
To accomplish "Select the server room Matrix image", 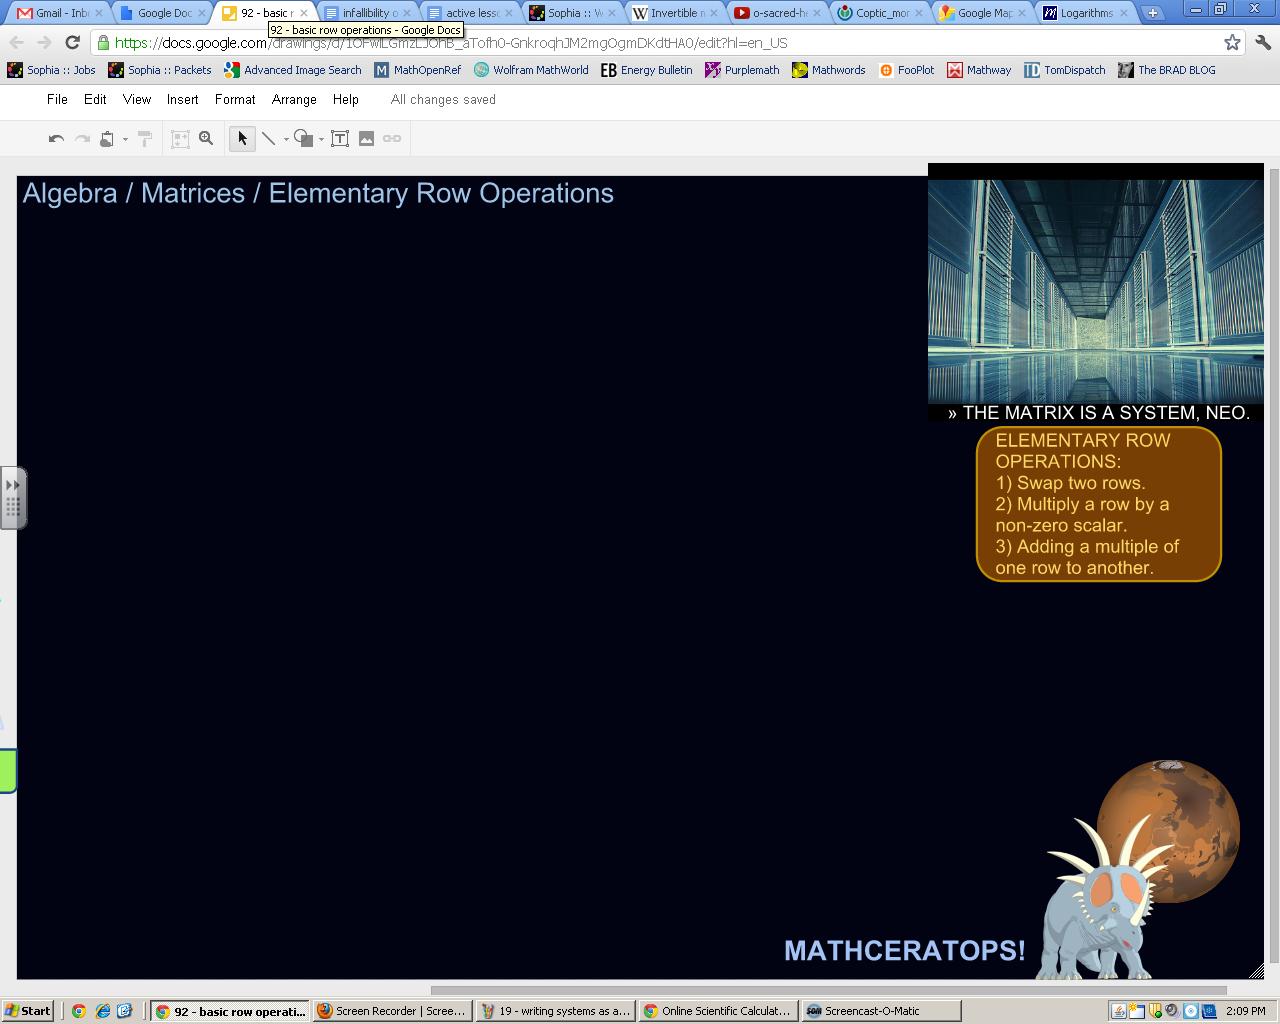I will 1096,290.
